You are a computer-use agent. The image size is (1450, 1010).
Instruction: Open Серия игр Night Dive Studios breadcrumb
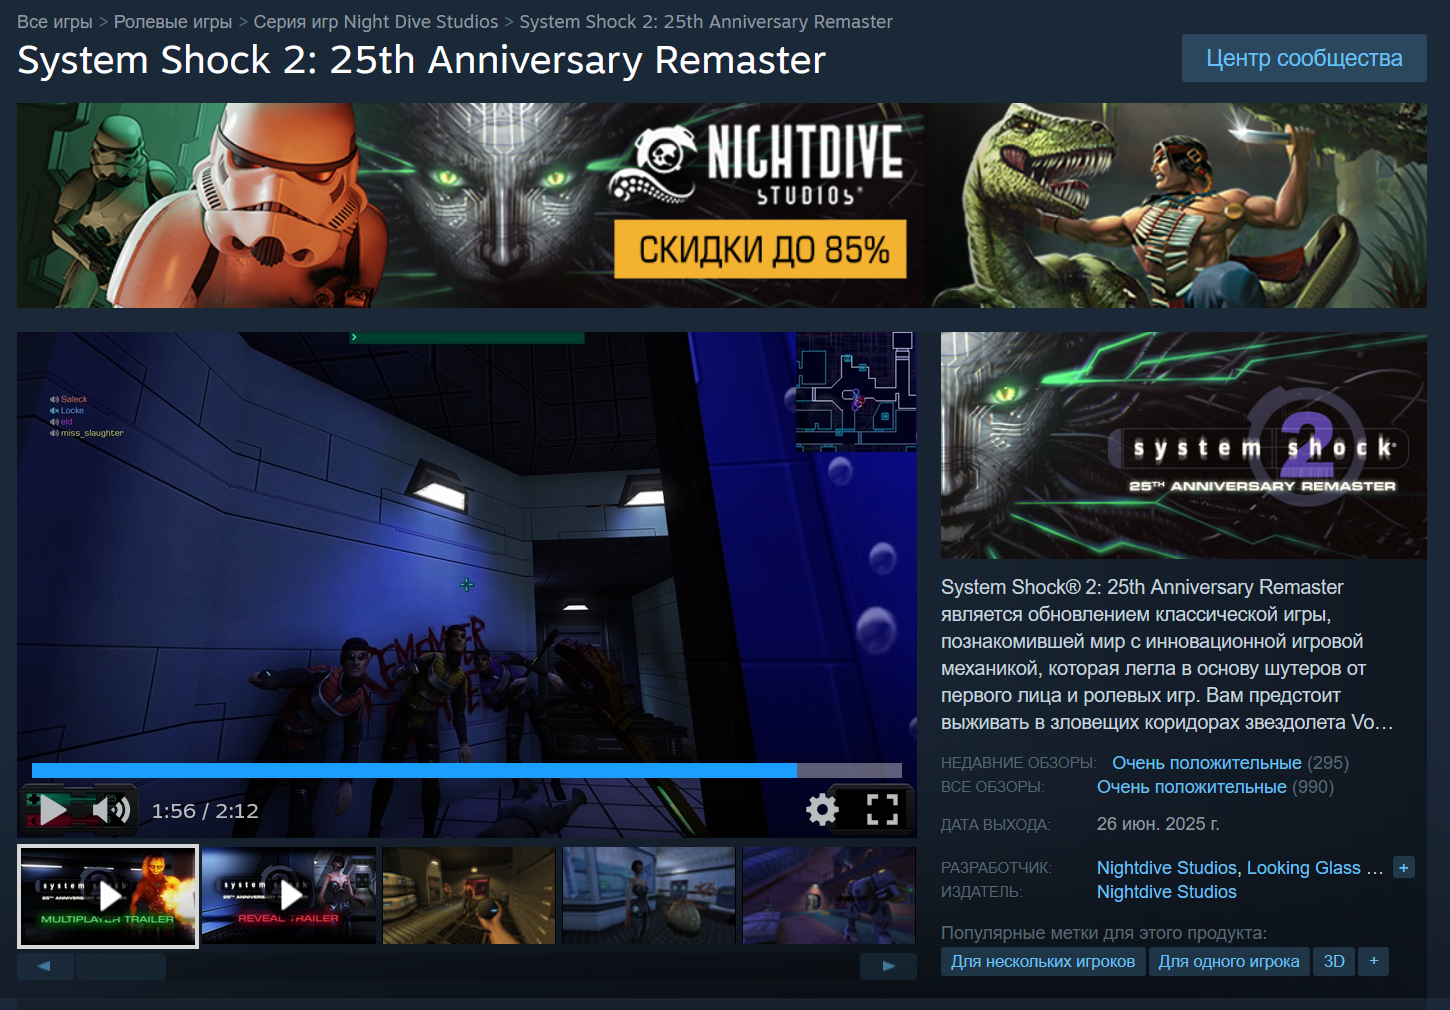376,22
